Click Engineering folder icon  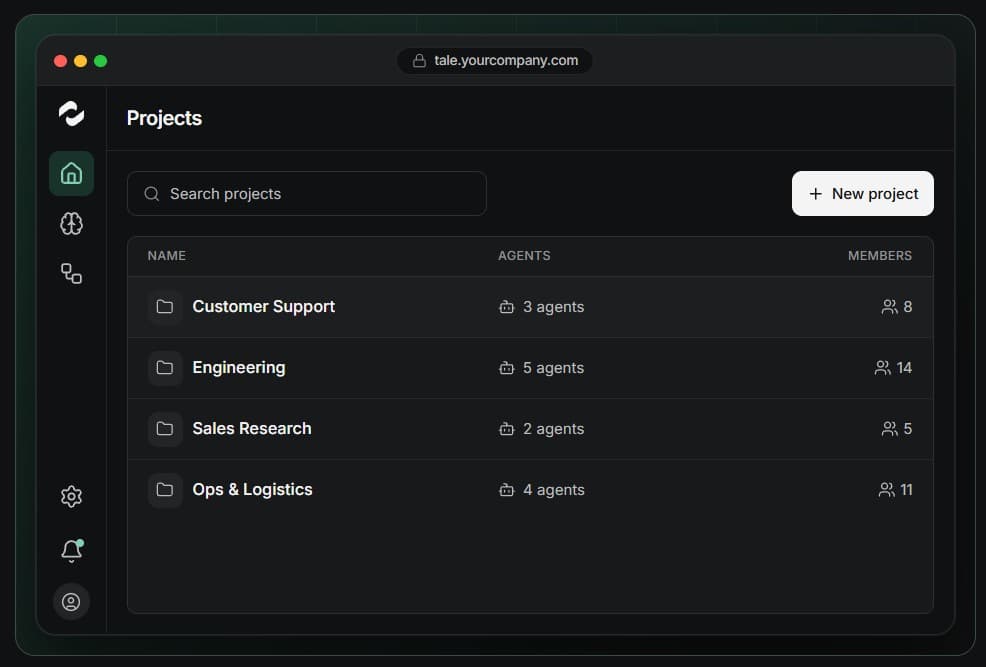click(165, 368)
